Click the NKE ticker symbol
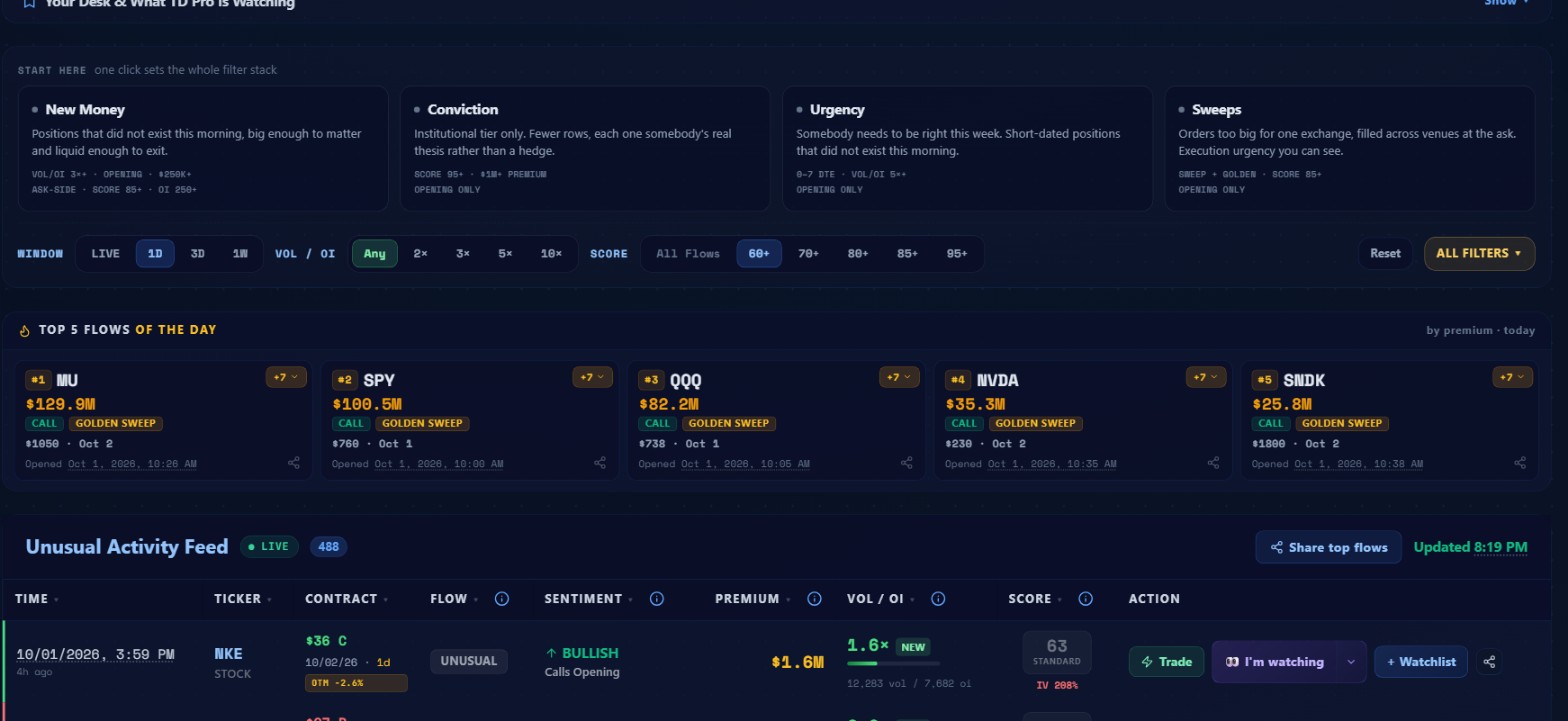This screenshot has height=721, width=1568. 228,654
